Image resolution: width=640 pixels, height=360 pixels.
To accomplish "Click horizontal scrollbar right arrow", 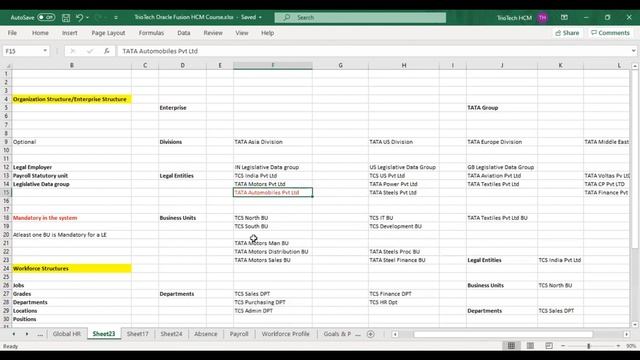I will pyautogui.click(x=627, y=334).
